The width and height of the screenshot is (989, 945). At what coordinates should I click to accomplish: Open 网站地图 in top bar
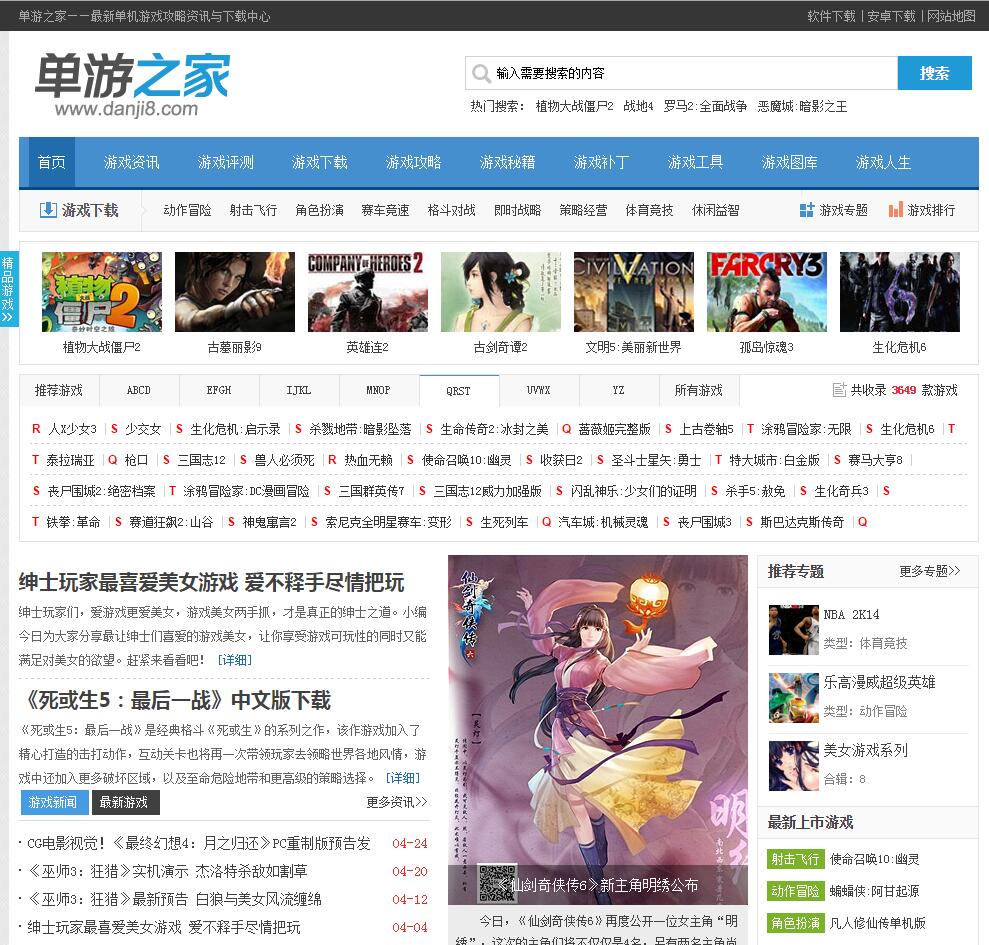point(951,16)
